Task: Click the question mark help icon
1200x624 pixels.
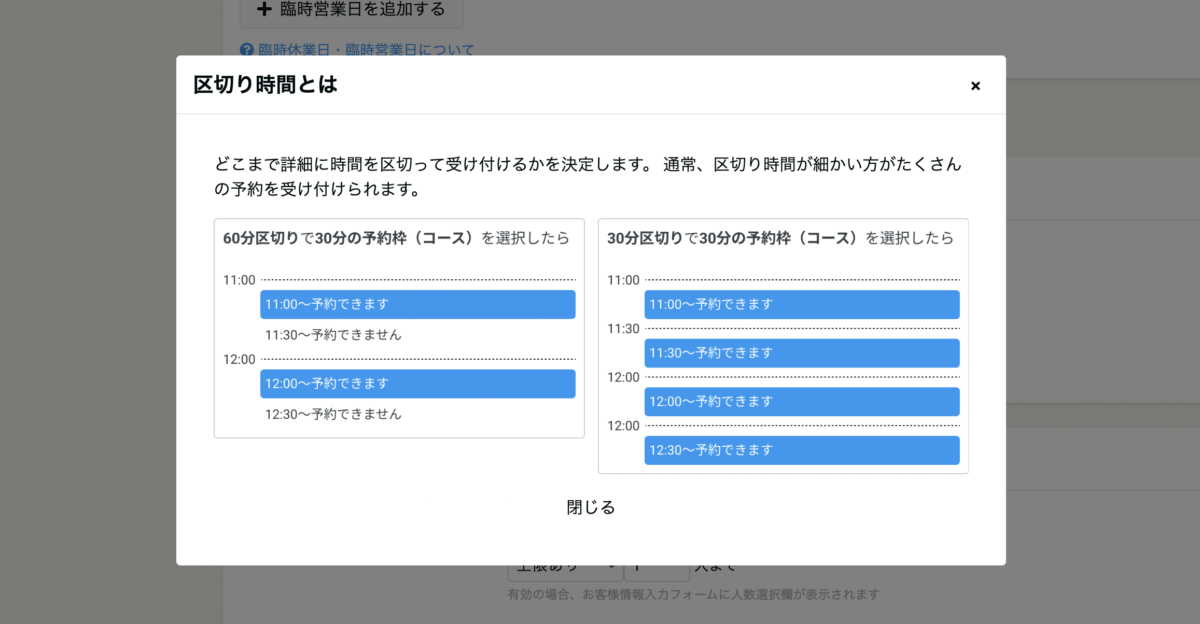Action: (x=247, y=49)
